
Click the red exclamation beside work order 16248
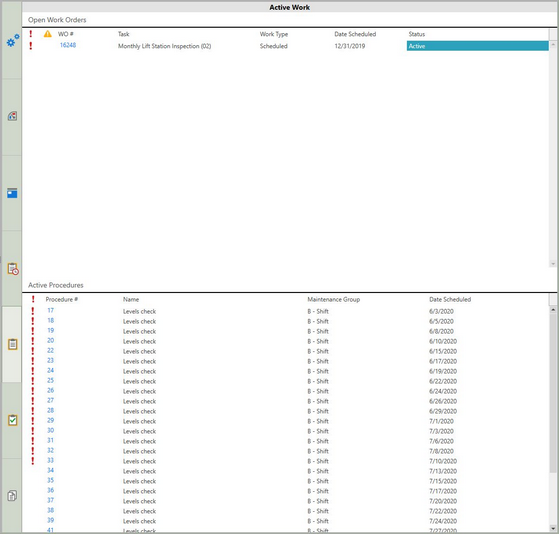(x=31, y=46)
